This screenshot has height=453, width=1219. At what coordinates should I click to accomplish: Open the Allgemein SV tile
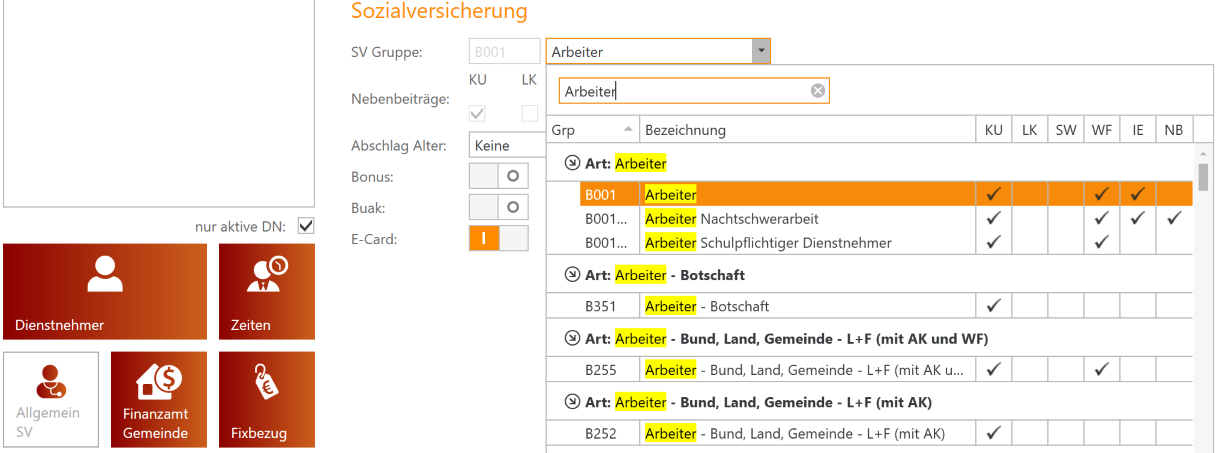tap(51, 399)
